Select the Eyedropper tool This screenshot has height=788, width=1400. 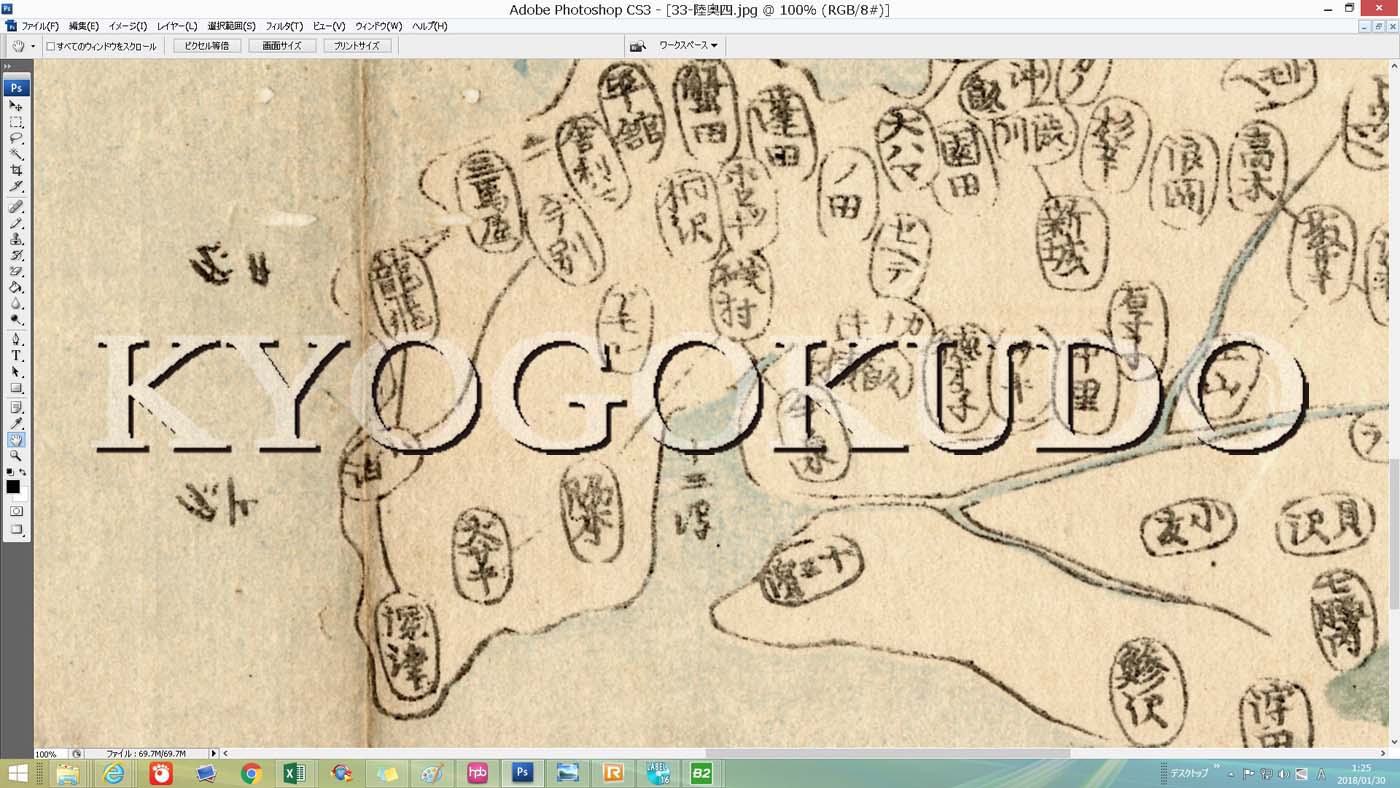coord(16,423)
